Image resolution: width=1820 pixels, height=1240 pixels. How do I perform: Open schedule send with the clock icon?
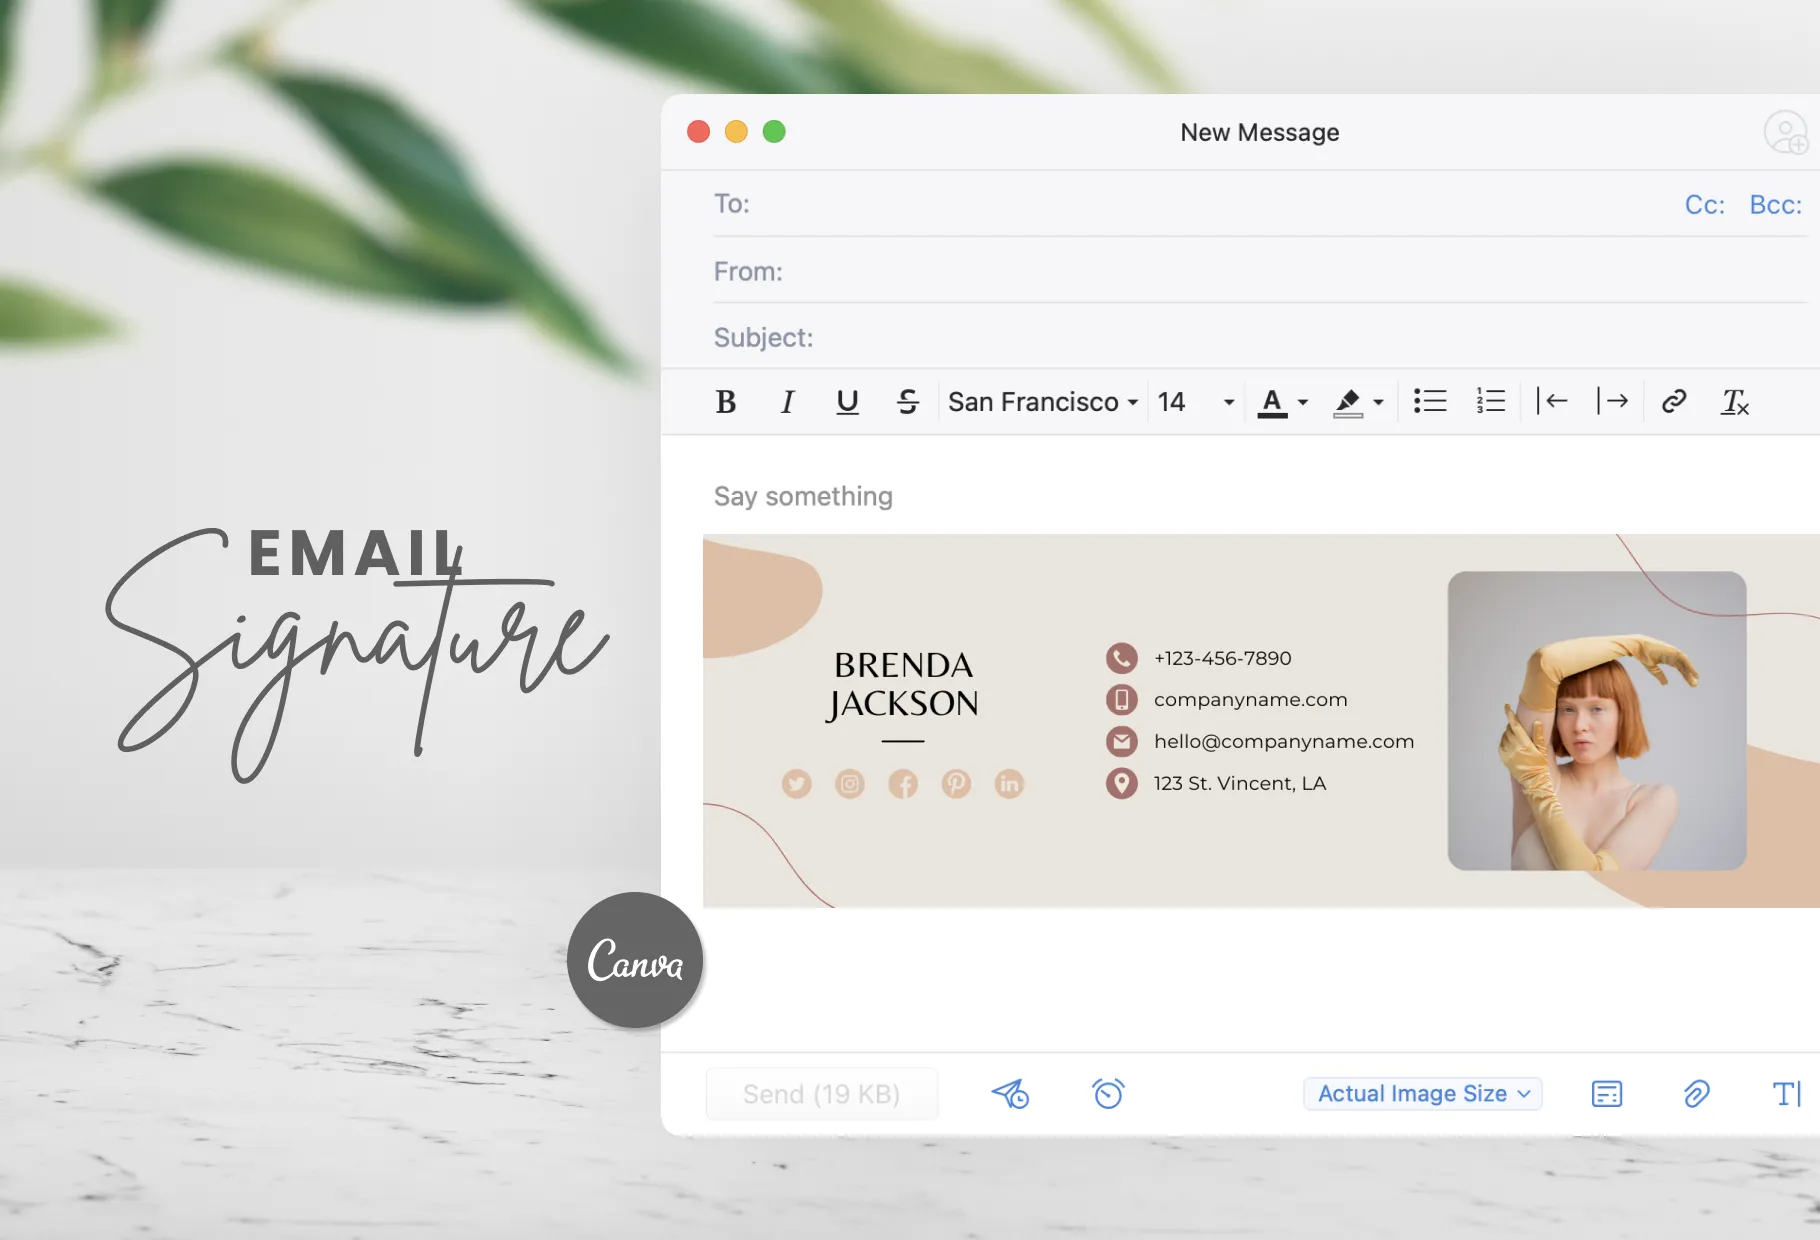[x=1108, y=1093]
